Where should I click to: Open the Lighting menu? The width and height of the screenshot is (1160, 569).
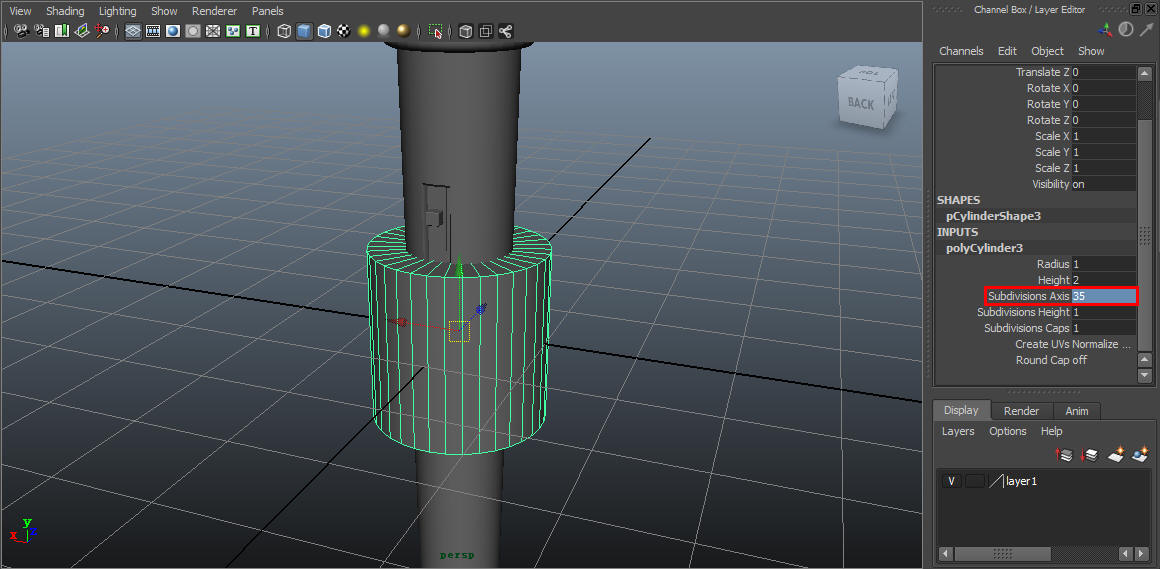pyautogui.click(x=118, y=11)
